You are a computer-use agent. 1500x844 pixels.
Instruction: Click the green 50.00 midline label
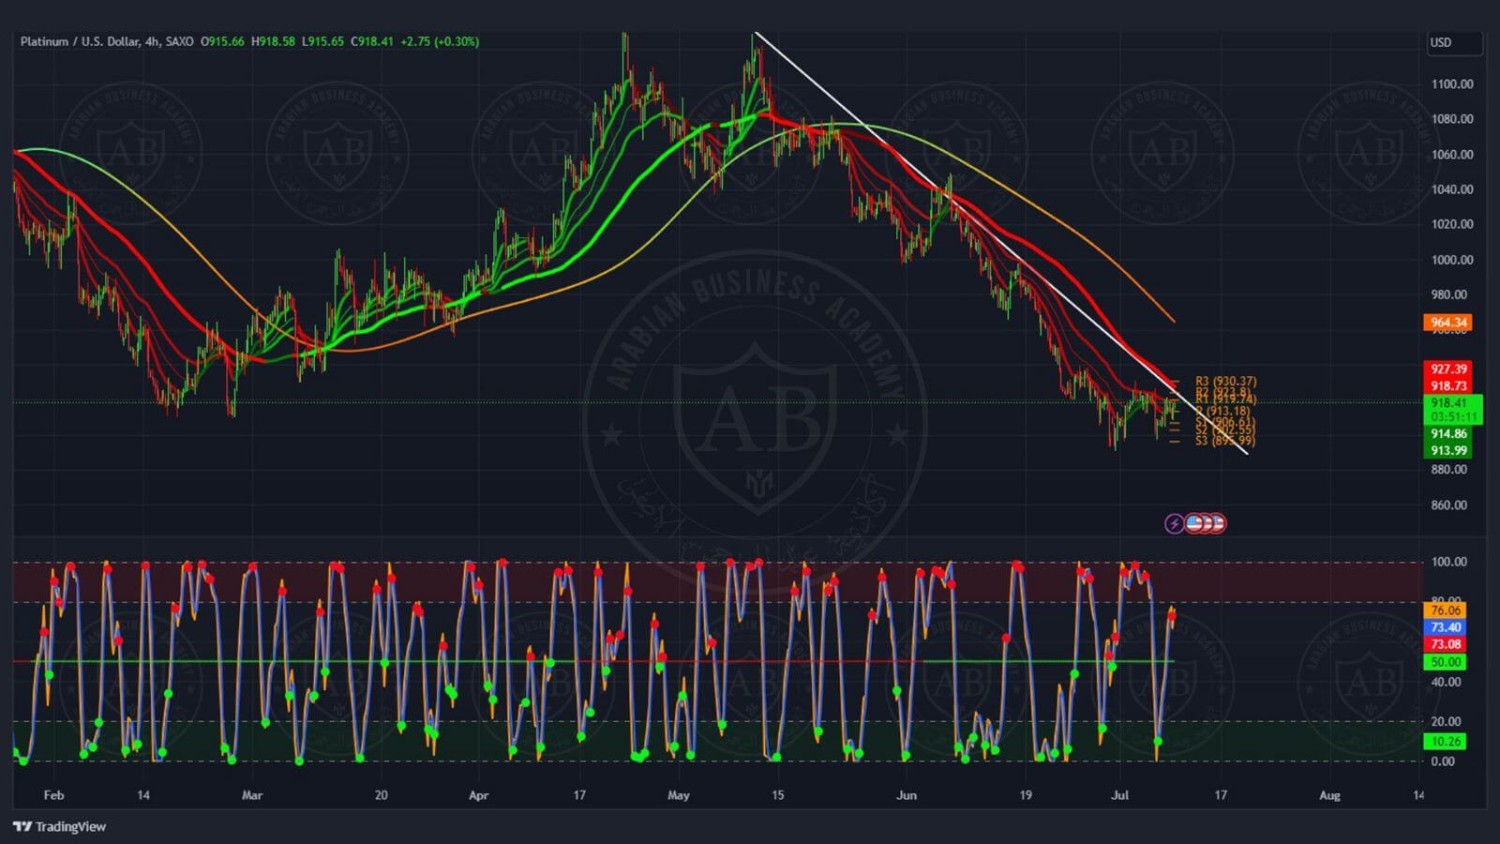[x=1445, y=662]
